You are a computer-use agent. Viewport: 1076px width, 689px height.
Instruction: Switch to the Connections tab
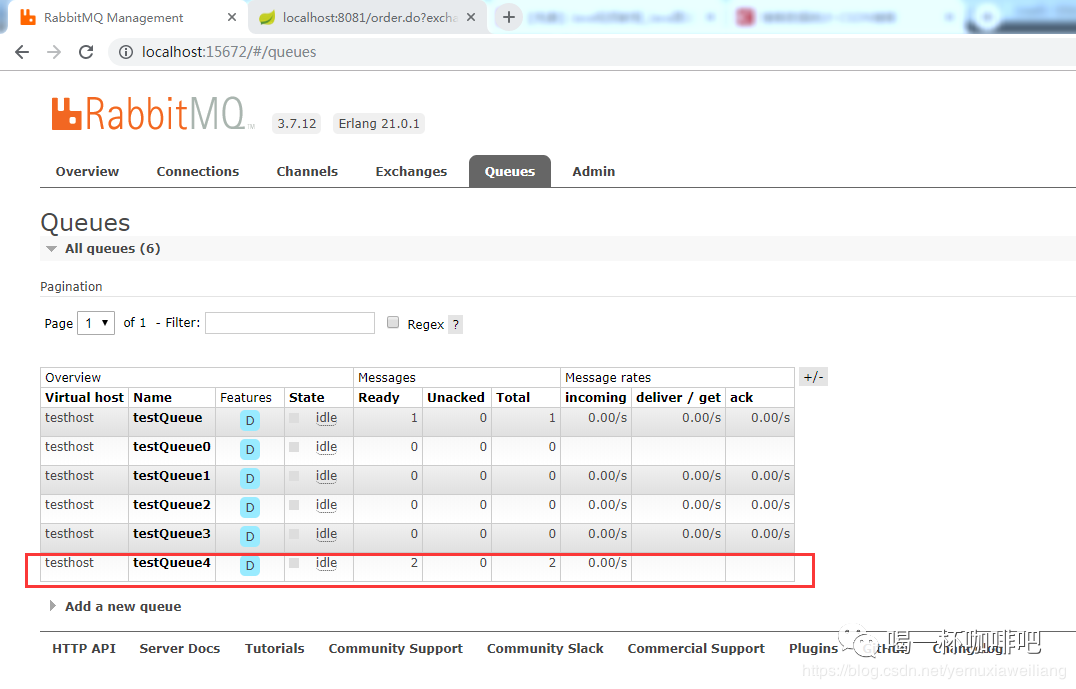[x=198, y=172]
